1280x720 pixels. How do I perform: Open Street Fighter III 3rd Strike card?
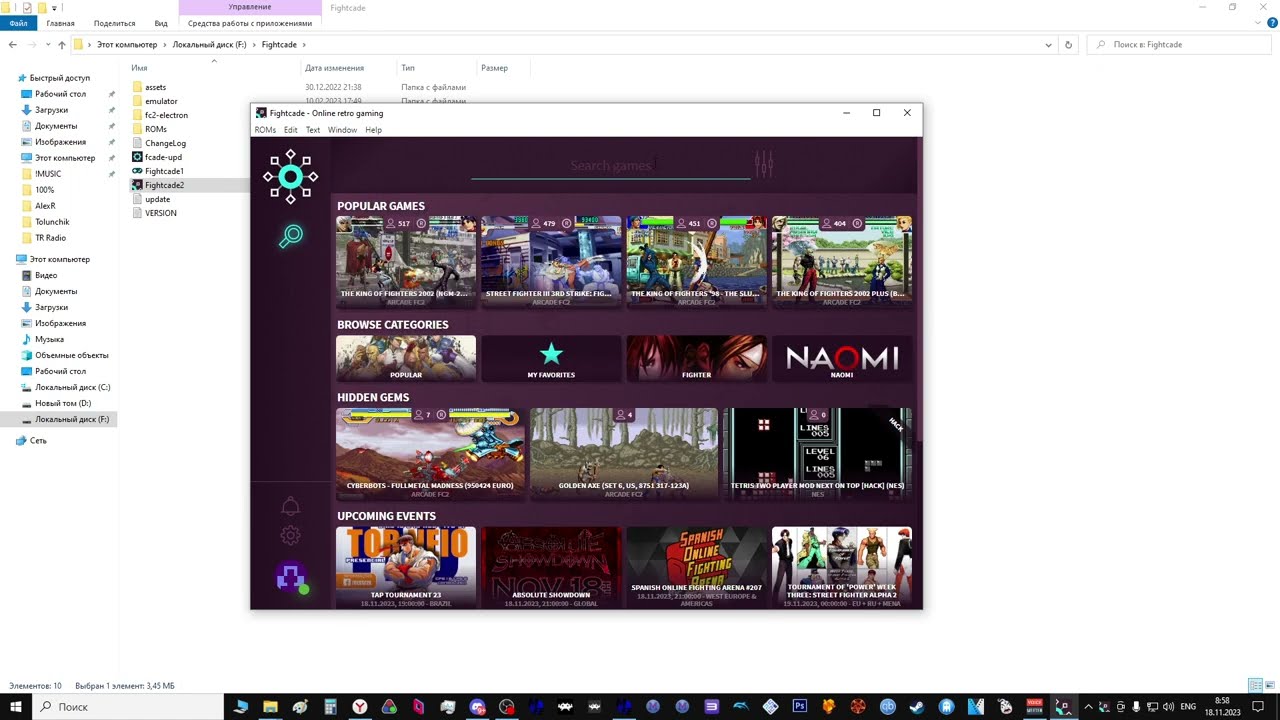point(551,261)
